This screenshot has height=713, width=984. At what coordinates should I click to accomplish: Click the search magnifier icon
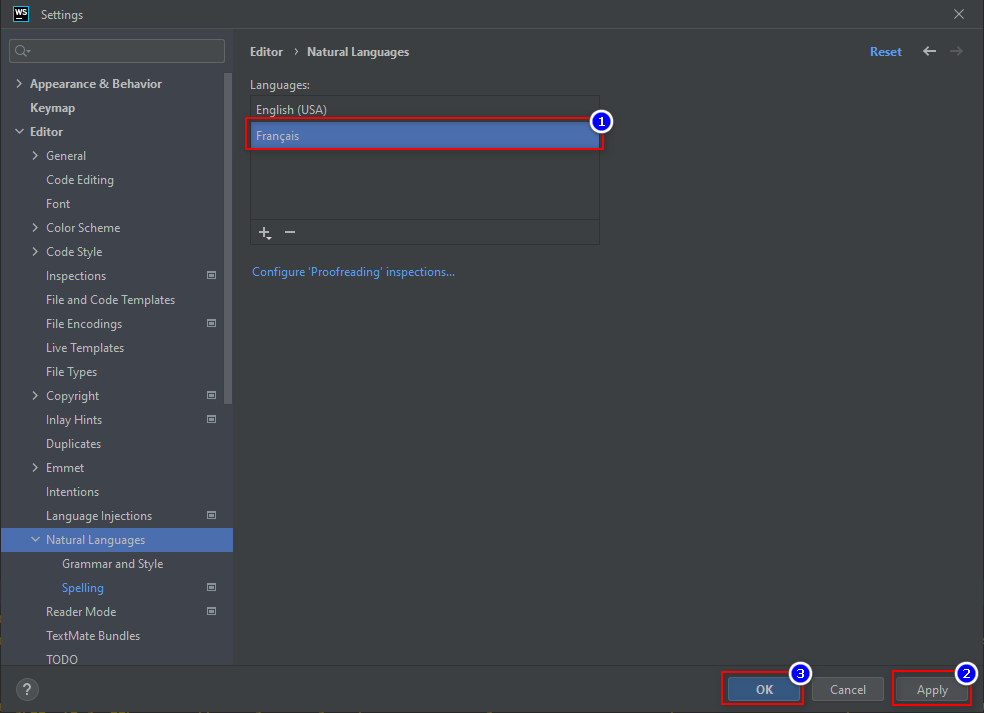(22, 51)
